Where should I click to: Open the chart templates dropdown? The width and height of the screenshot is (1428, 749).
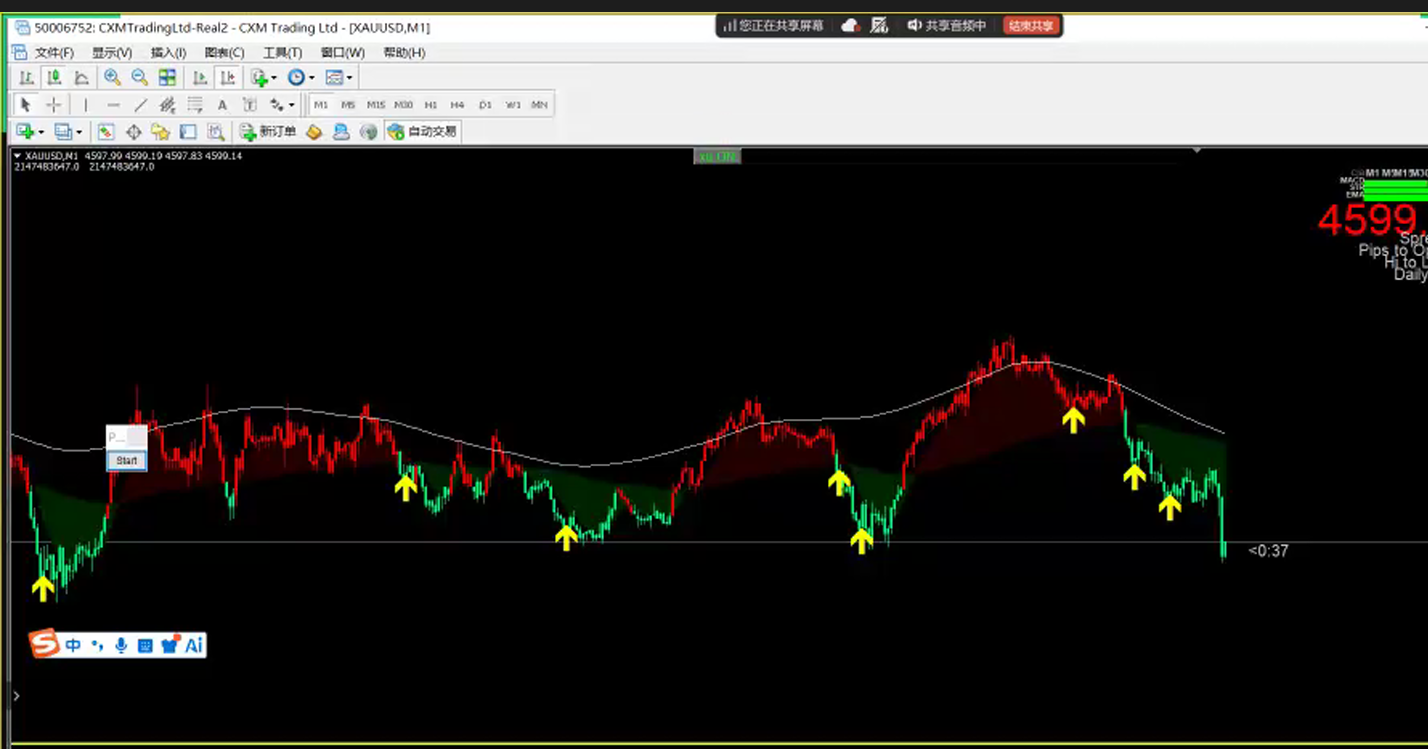coord(349,78)
